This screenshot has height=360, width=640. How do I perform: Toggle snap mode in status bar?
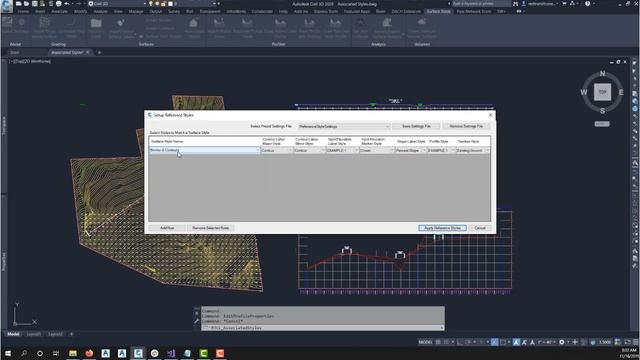point(446,342)
